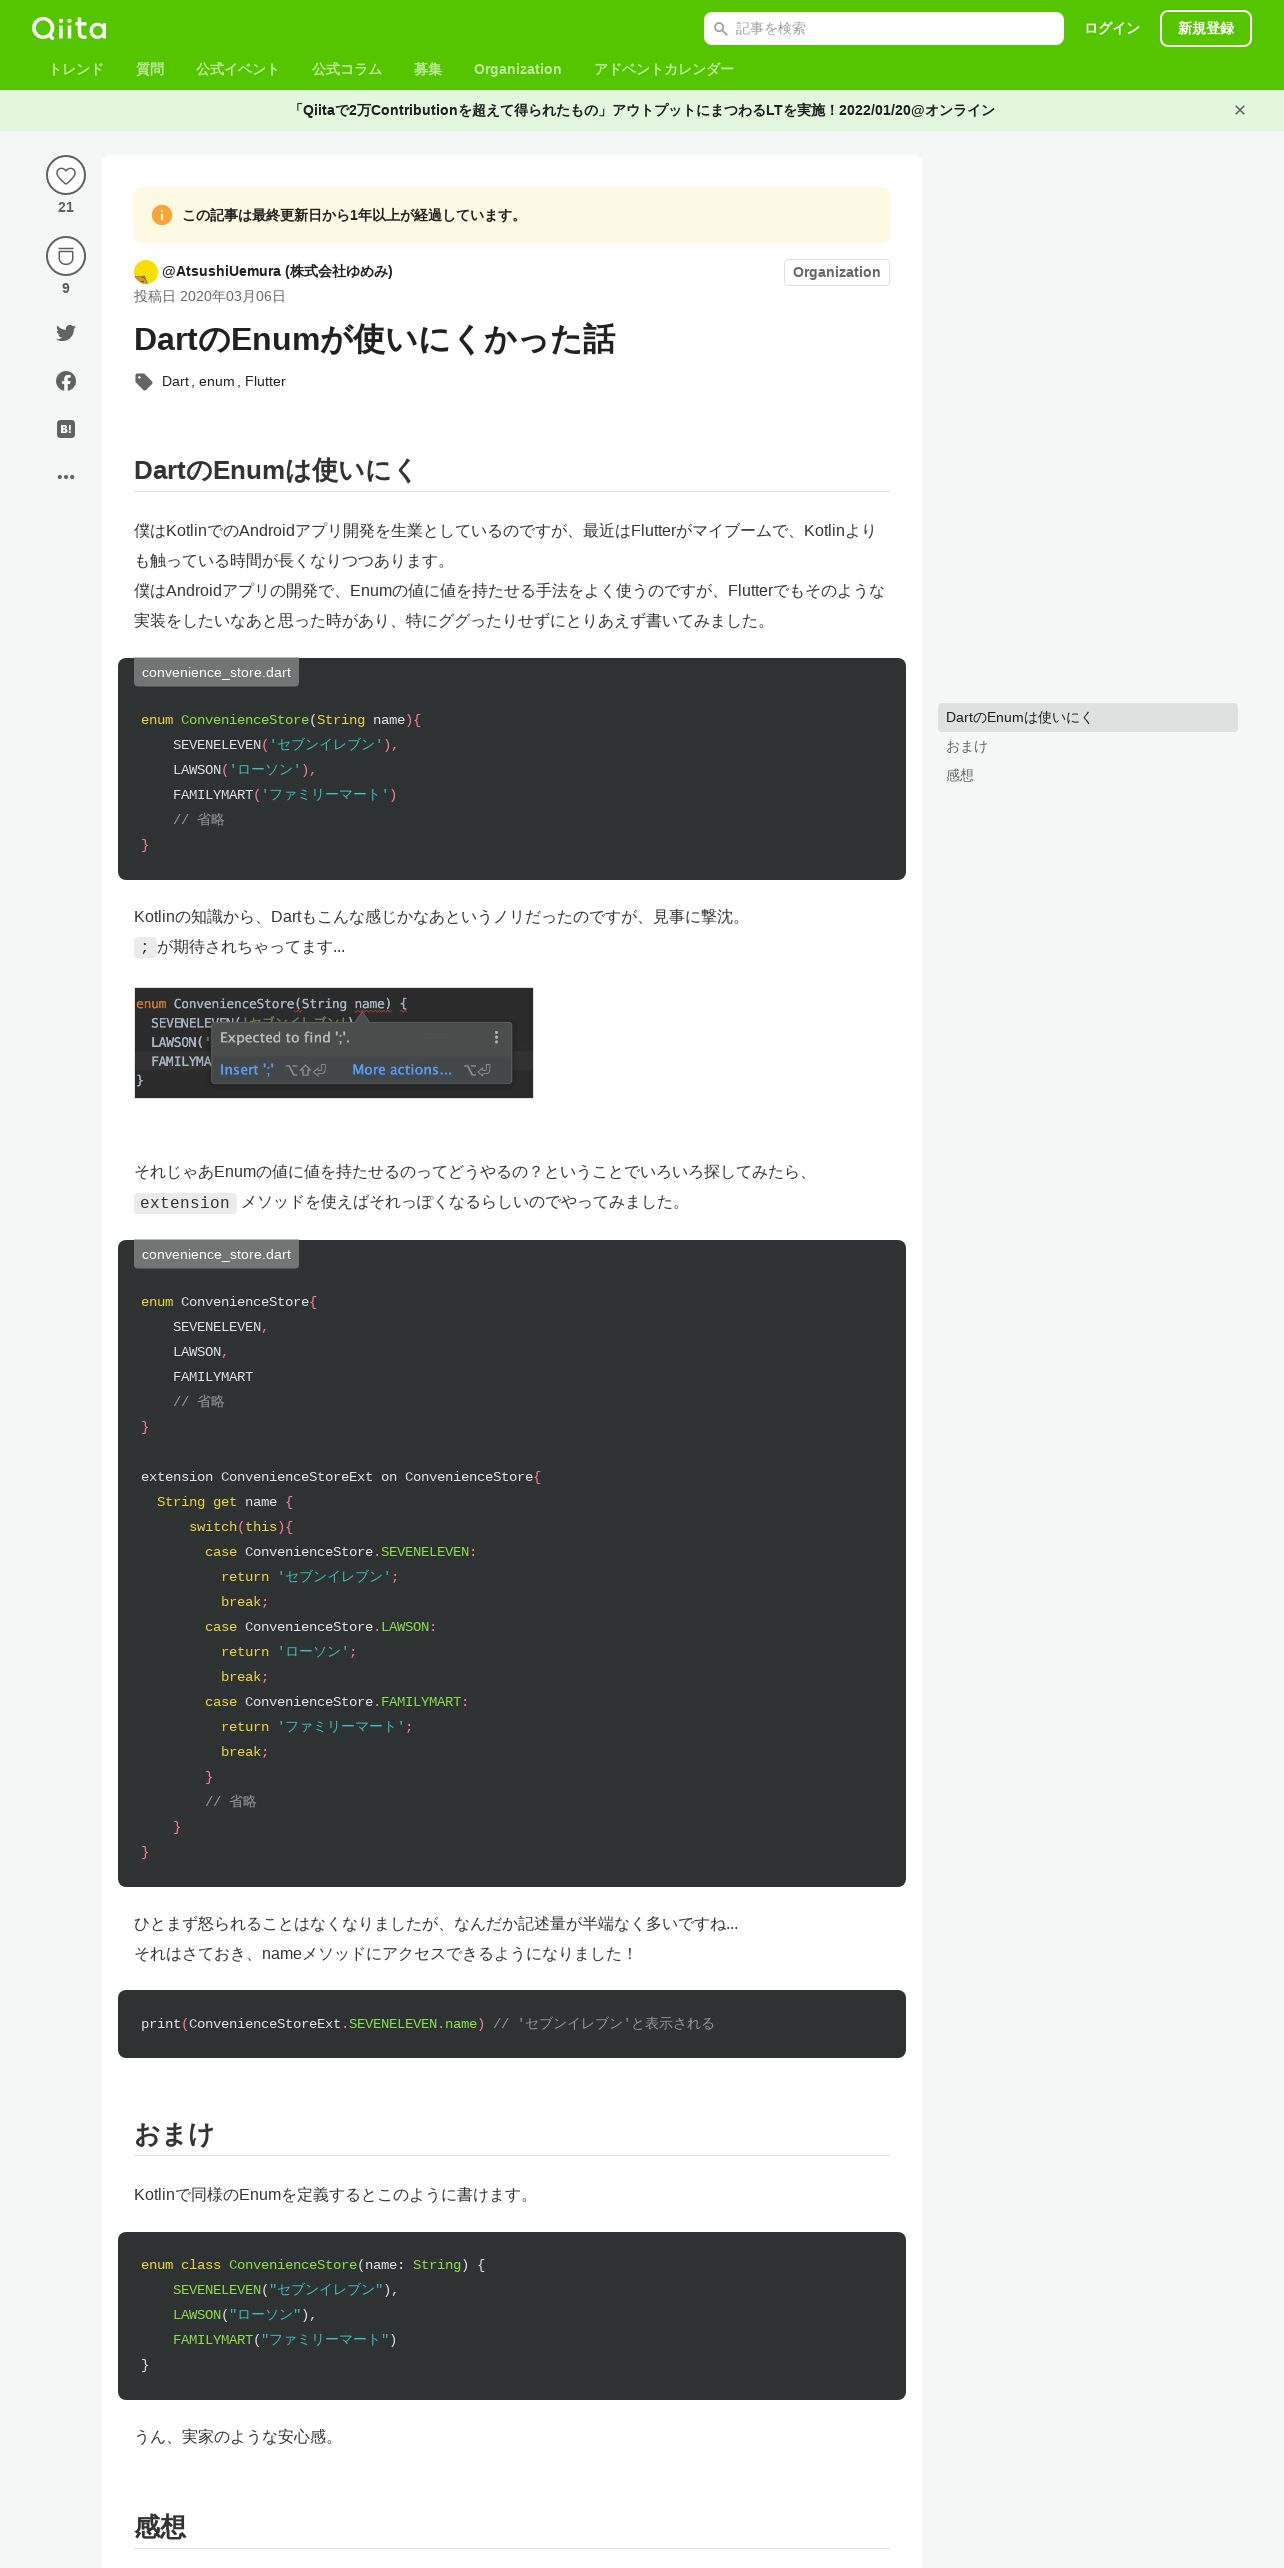Click the search magnifier icon
Viewport: 1284px width, 2568px height.
[720, 29]
